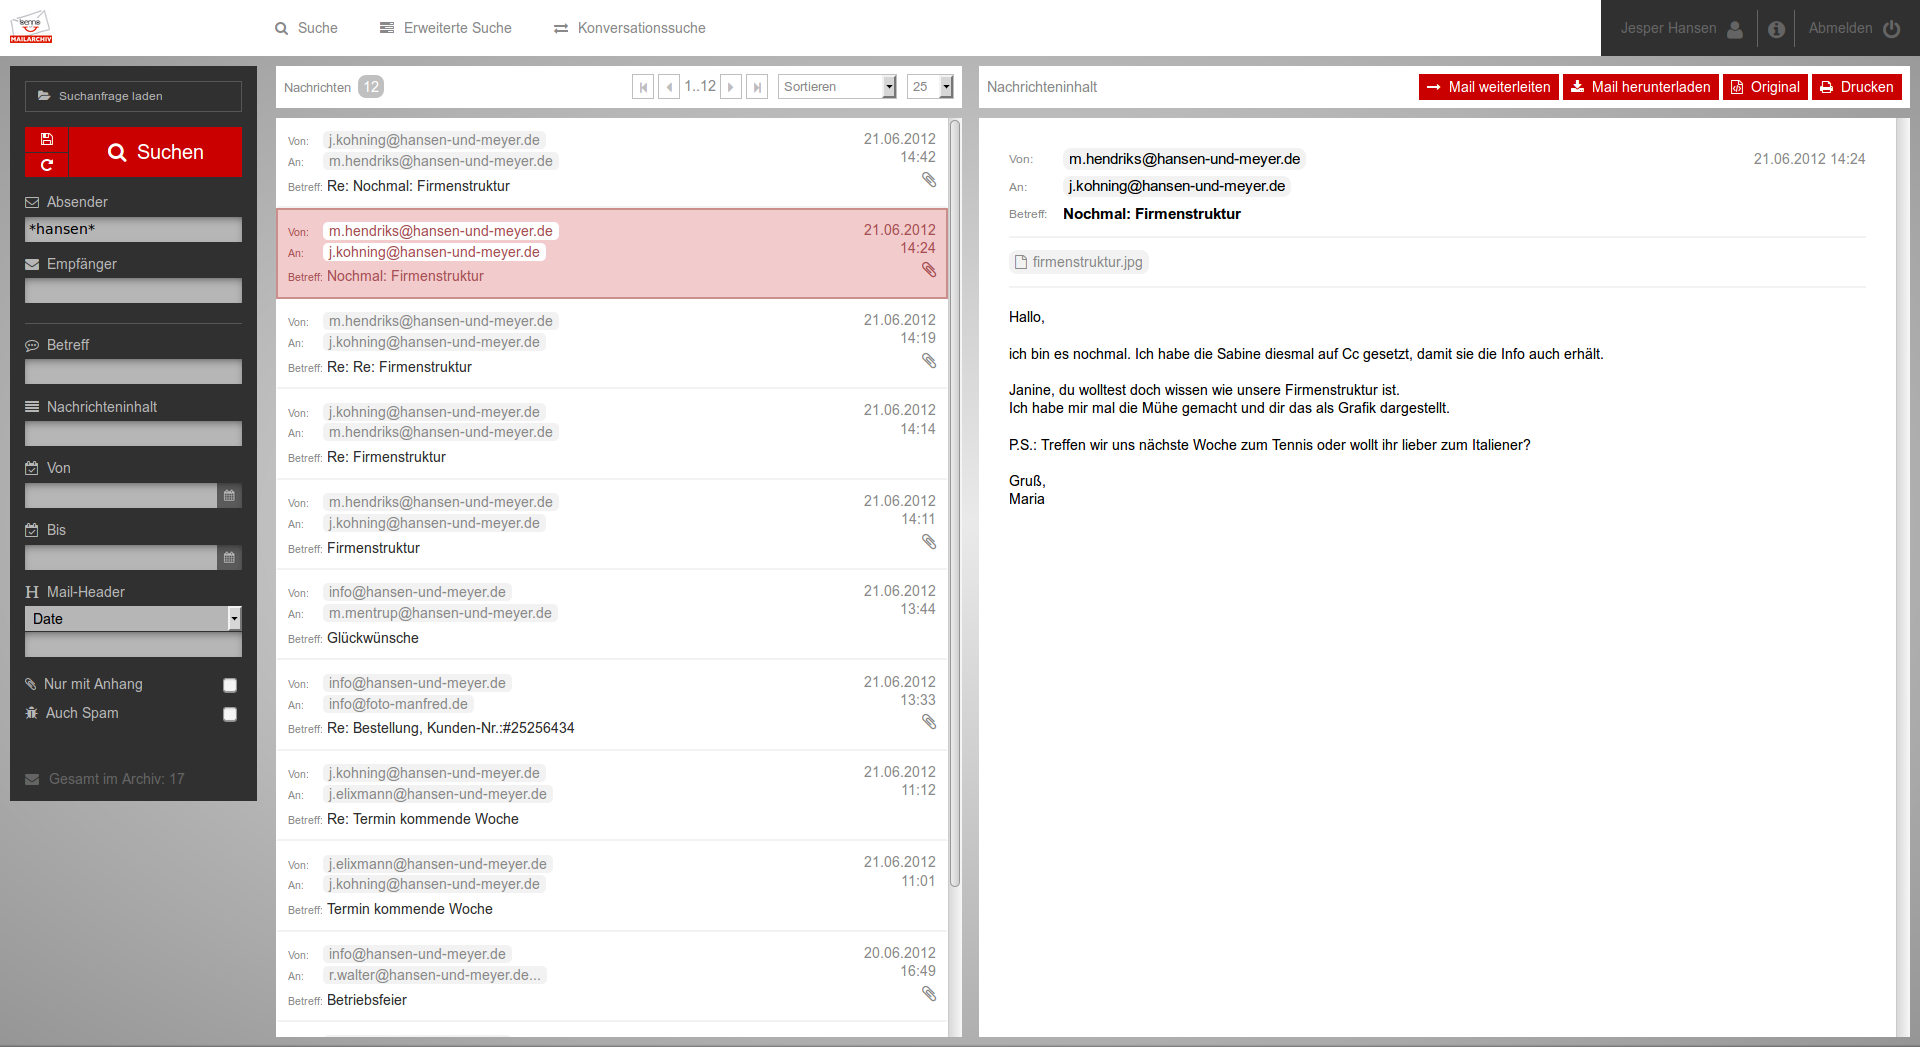The width and height of the screenshot is (1920, 1047).
Task: Click the reset search refresh icon
Action: click(x=47, y=165)
